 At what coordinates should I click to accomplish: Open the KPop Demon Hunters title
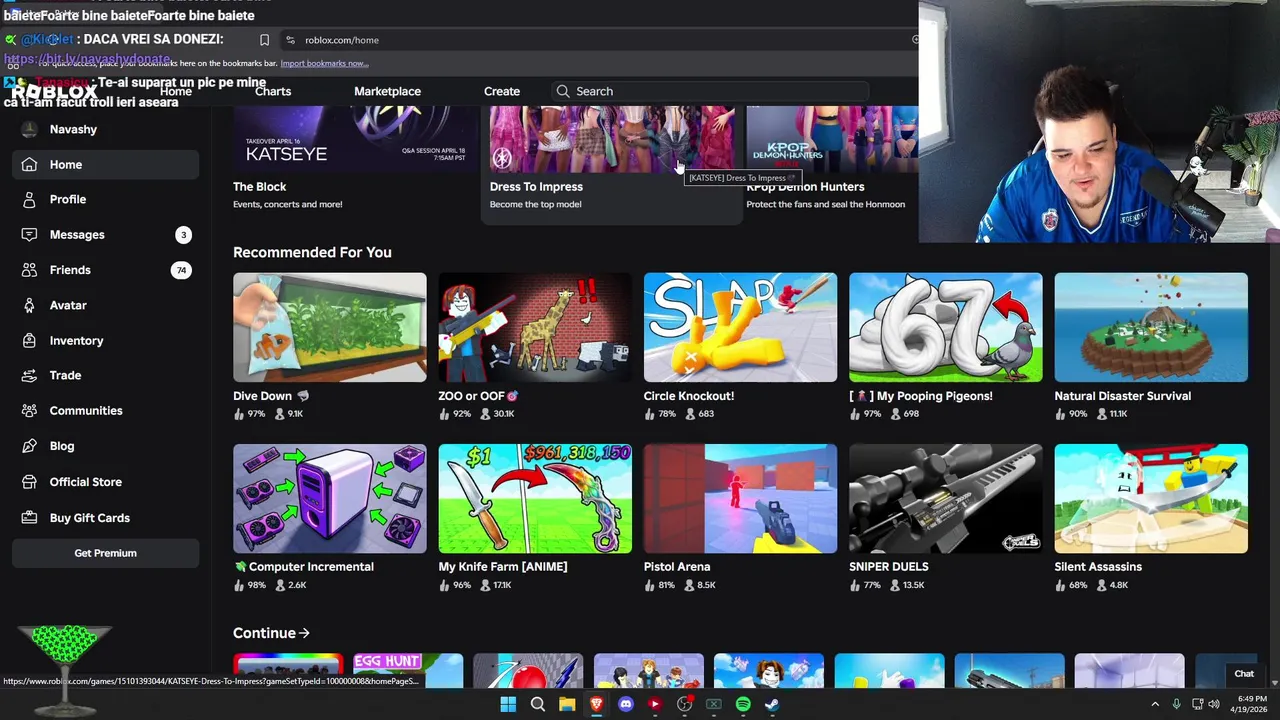805,187
